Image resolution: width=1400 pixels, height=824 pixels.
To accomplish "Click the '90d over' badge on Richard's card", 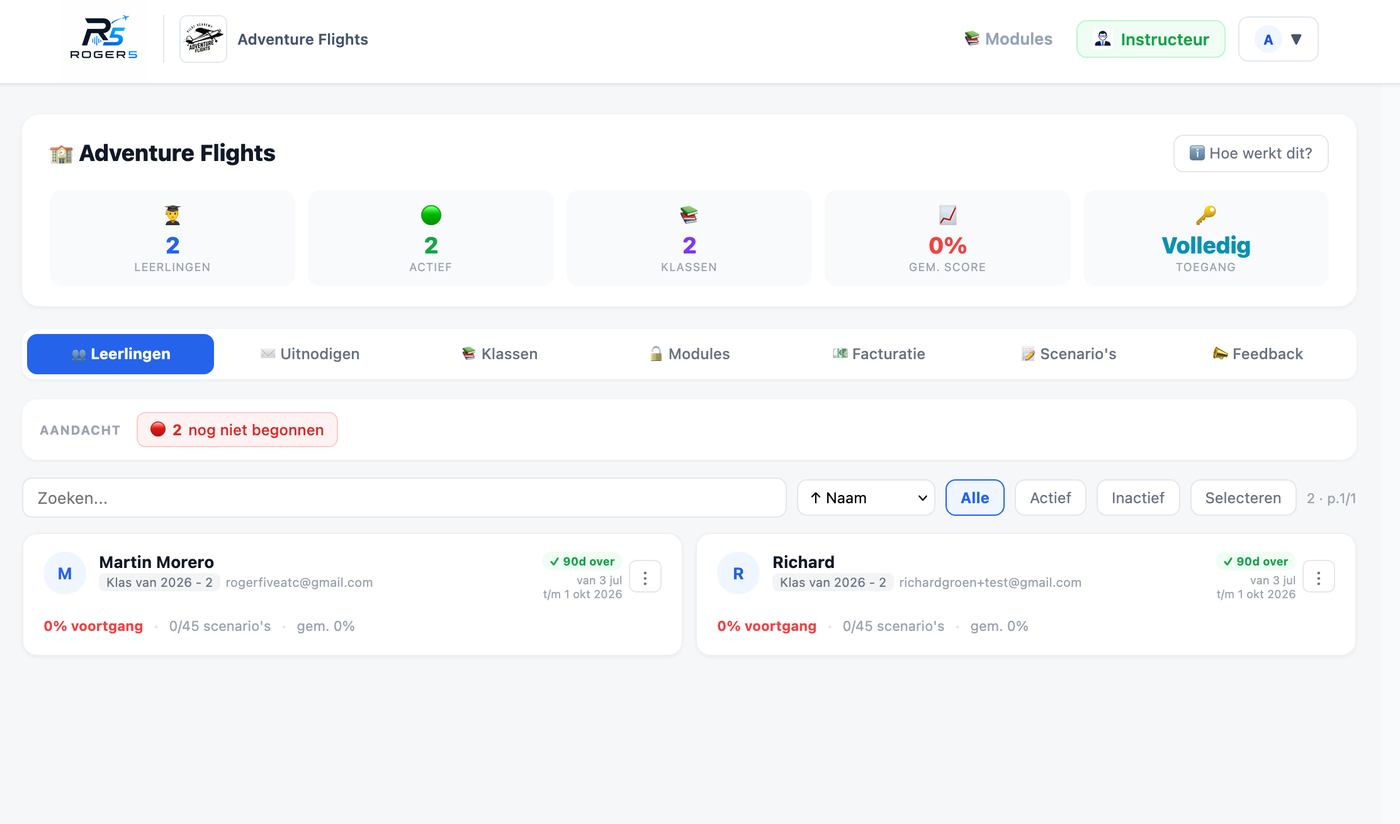I will pos(1256,561).
